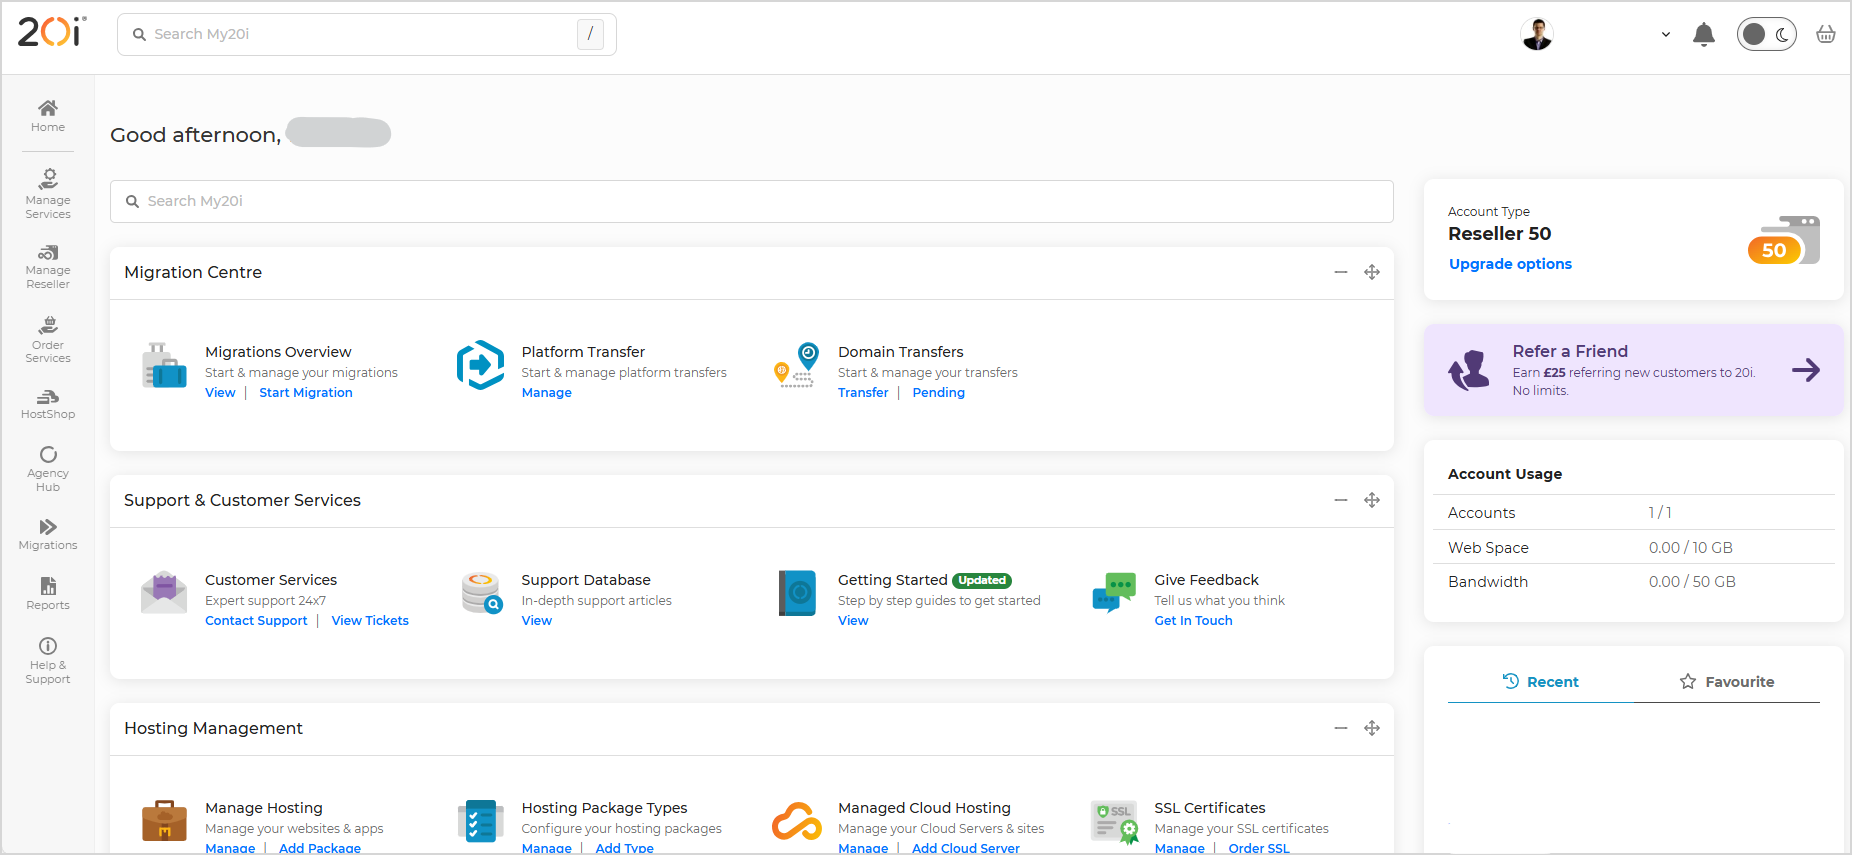1852x855 pixels.
Task: Open Migrations in sidebar
Action: pyautogui.click(x=48, y=534)
